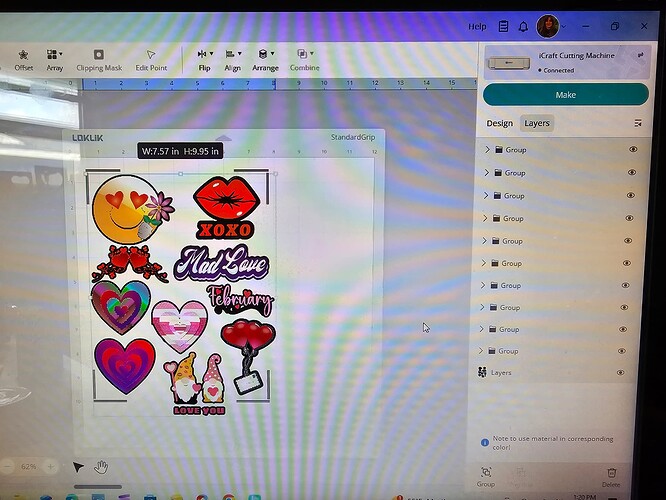Viewport: 666px width, 500px height.
Task: Switch to the Design tab
Action: coord(500,123)
